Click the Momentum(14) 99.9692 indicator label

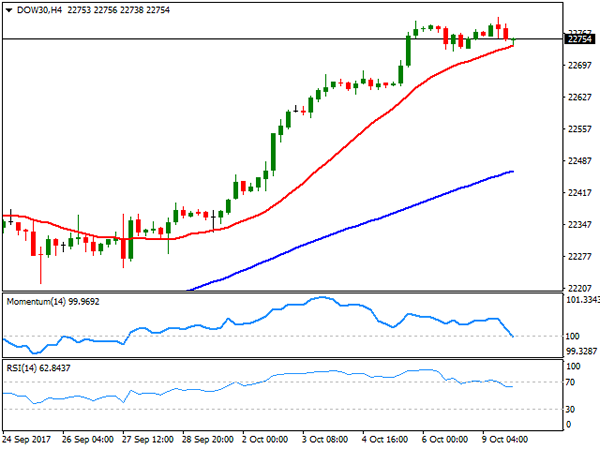53,302
